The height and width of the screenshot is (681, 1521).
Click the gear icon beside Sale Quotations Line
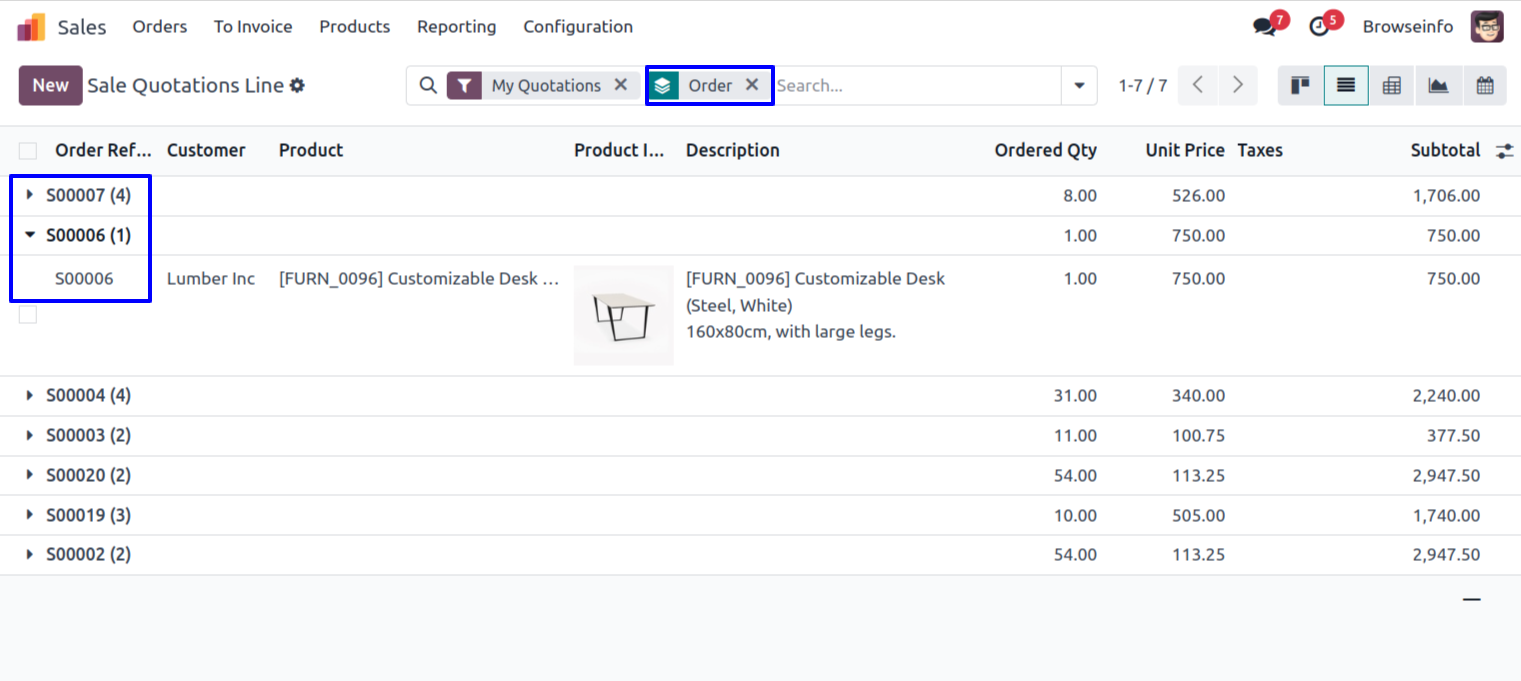pyautogui.click(x=297, y=86)
